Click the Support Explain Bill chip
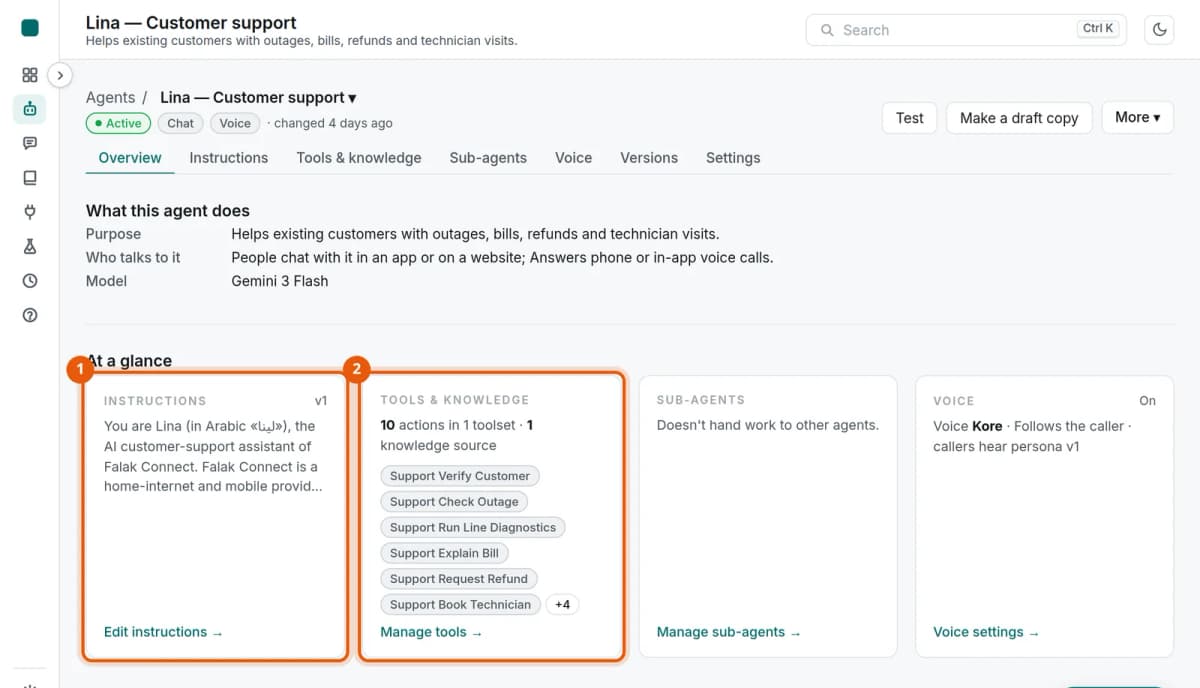This screenshot has height=688, width=1200. (444, 553)
